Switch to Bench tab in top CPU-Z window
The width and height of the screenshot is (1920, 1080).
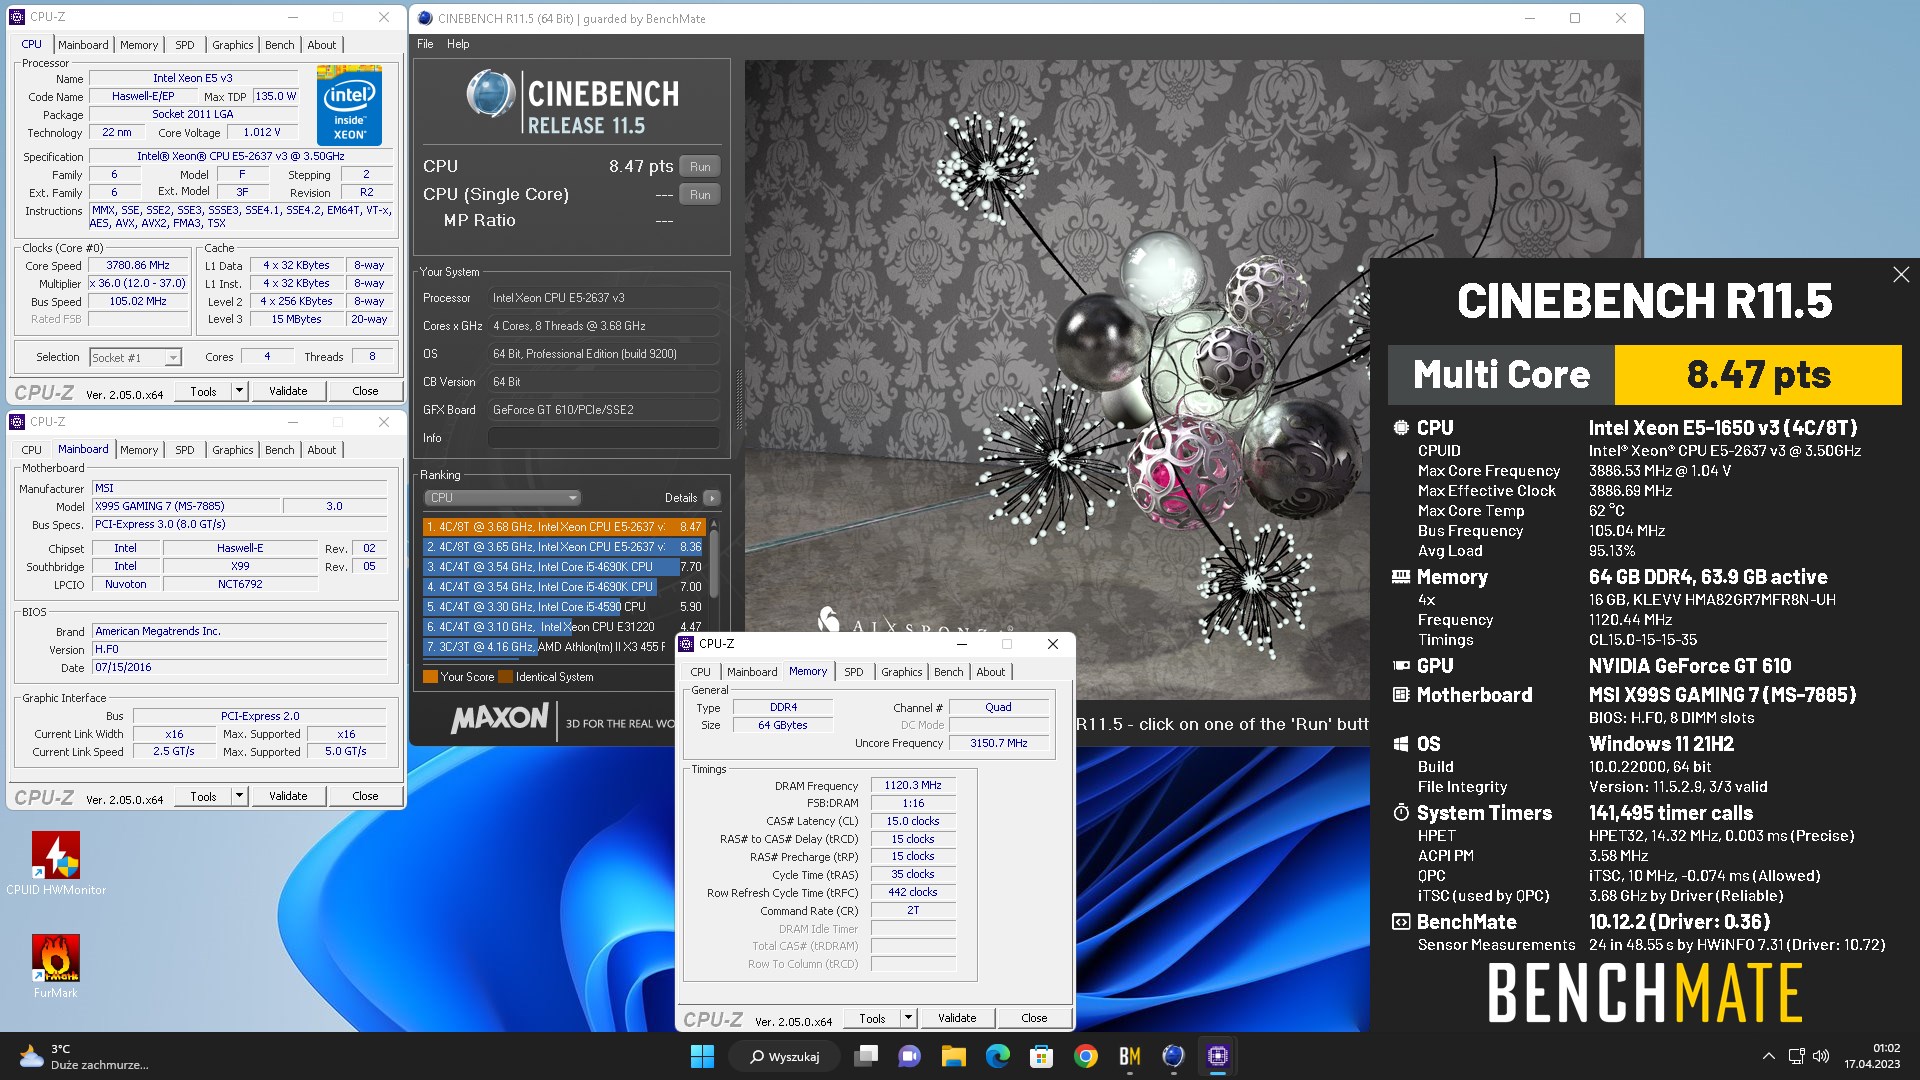pyautogui.click(x=280, y=45)
